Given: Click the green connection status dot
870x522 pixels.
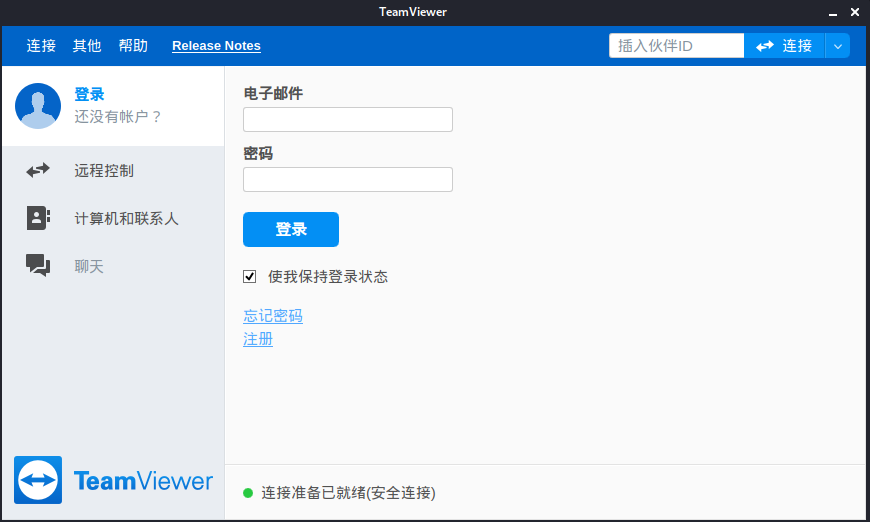Looking at the screenshot, I should (248, 493).
